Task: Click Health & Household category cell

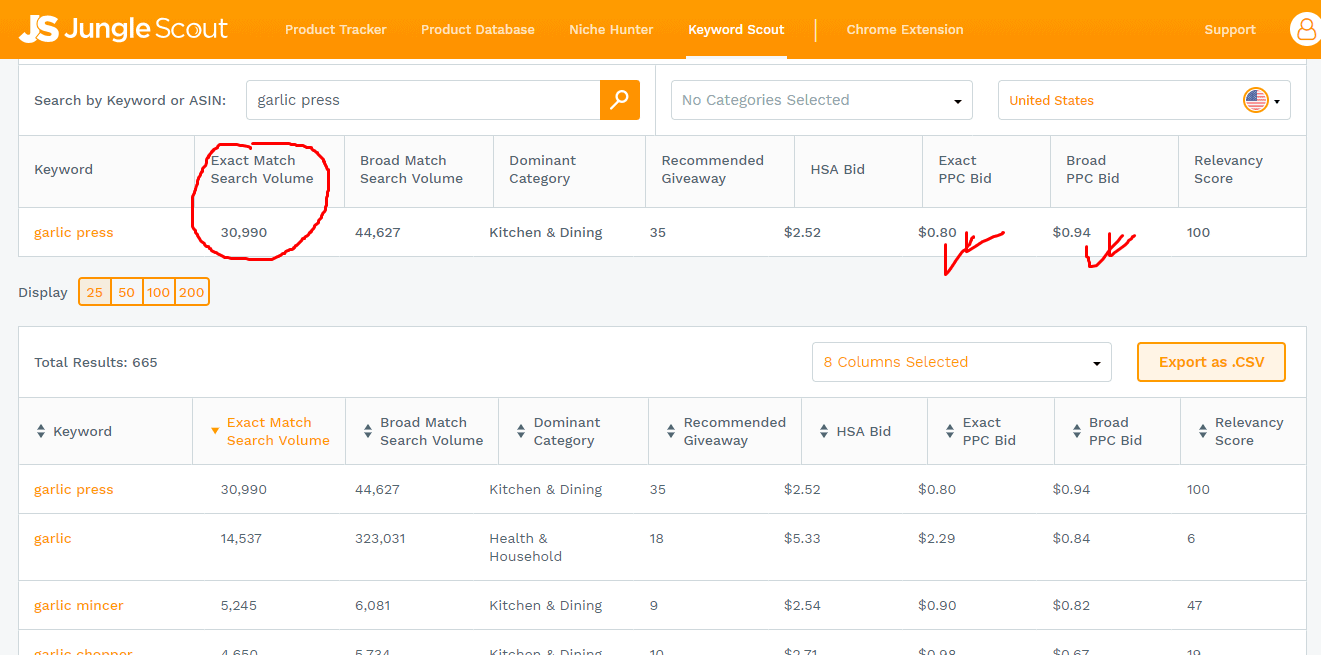Action: pyautogui.click(x=526, y=547)
